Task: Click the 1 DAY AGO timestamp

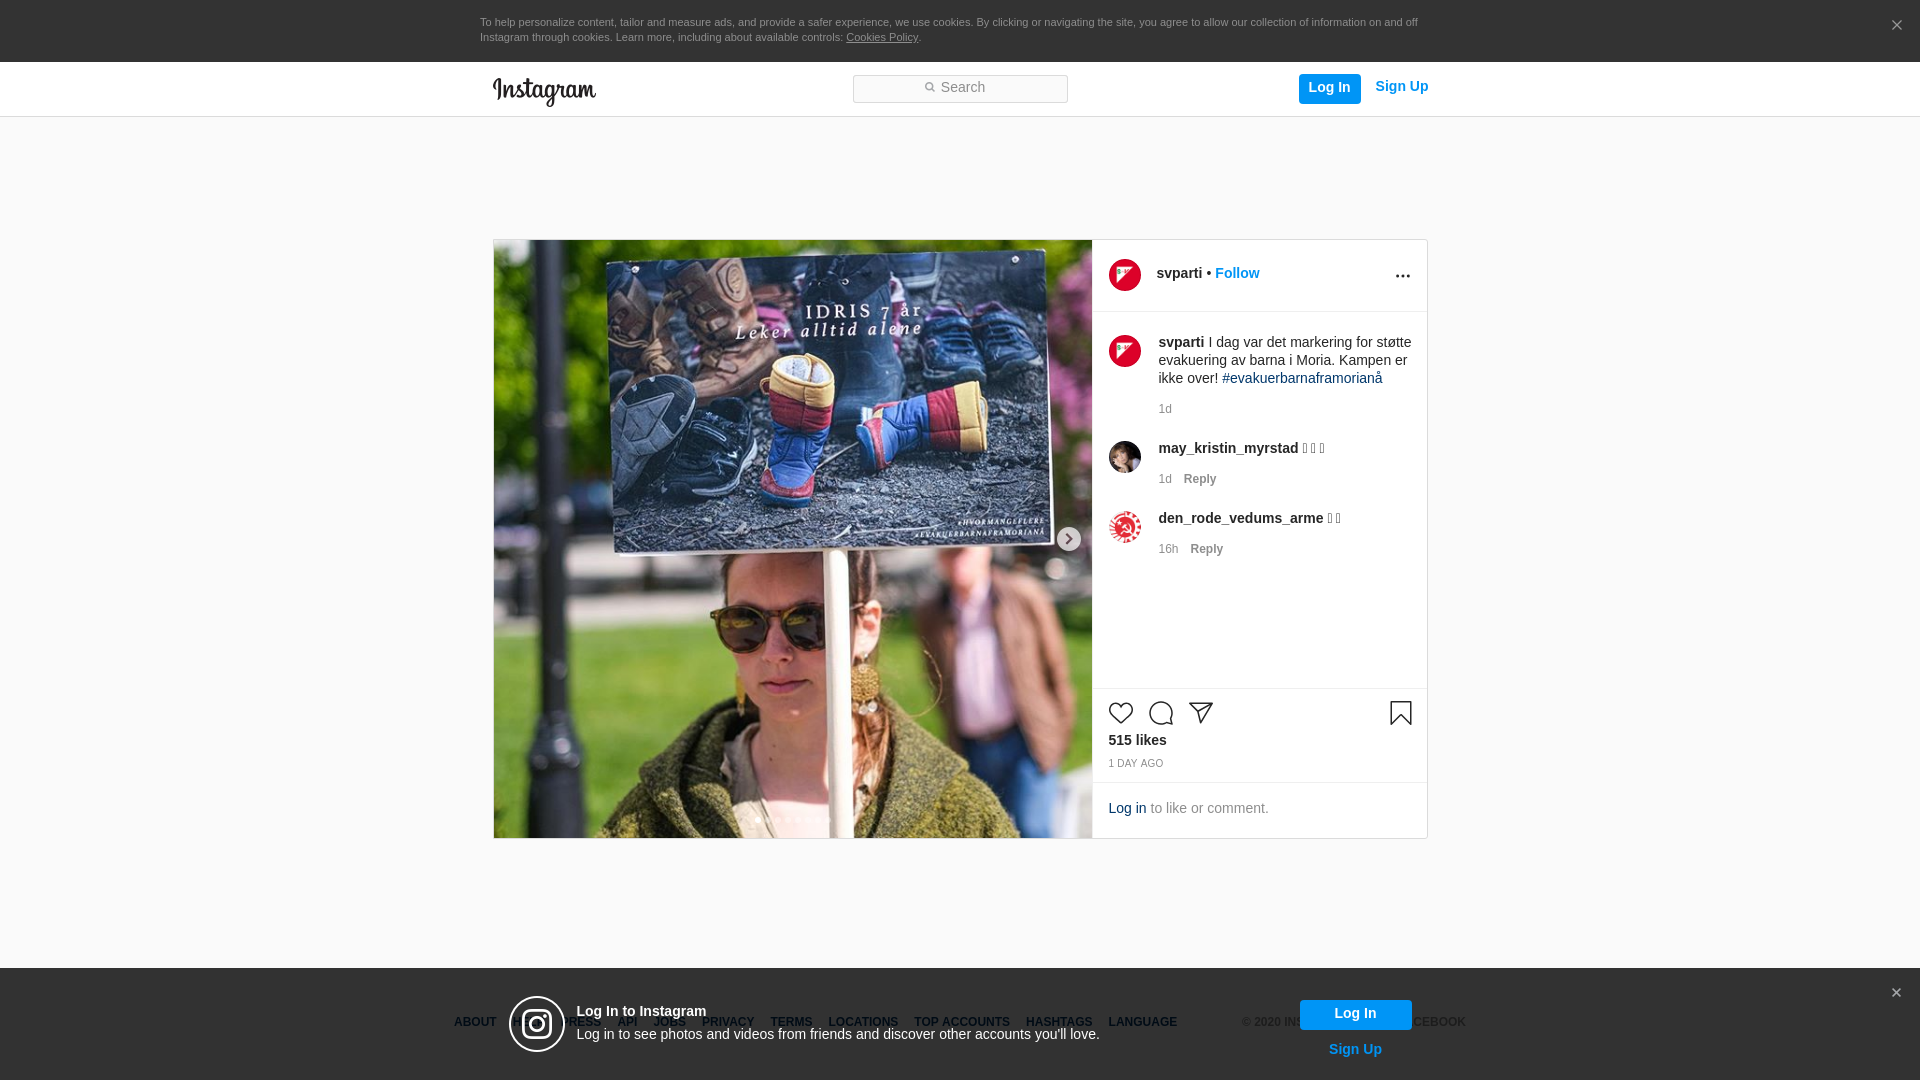Action: 1135,764
